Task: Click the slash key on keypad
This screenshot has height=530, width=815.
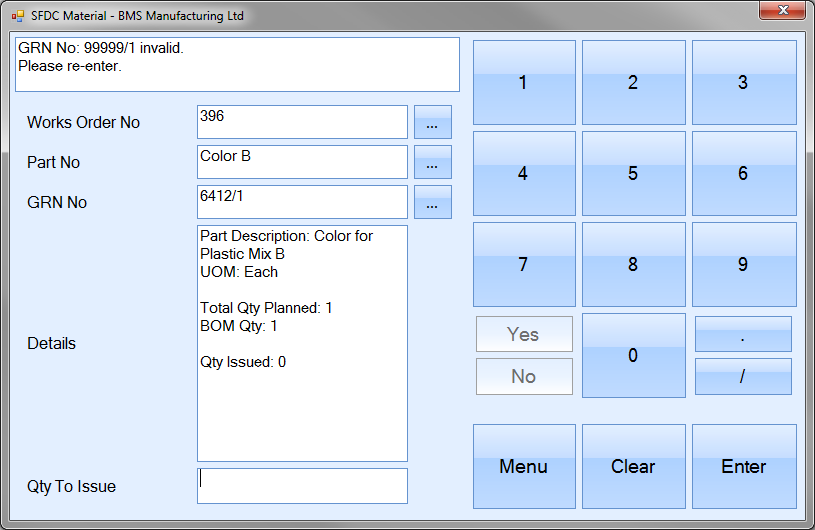Action: (x=743, y=376)
